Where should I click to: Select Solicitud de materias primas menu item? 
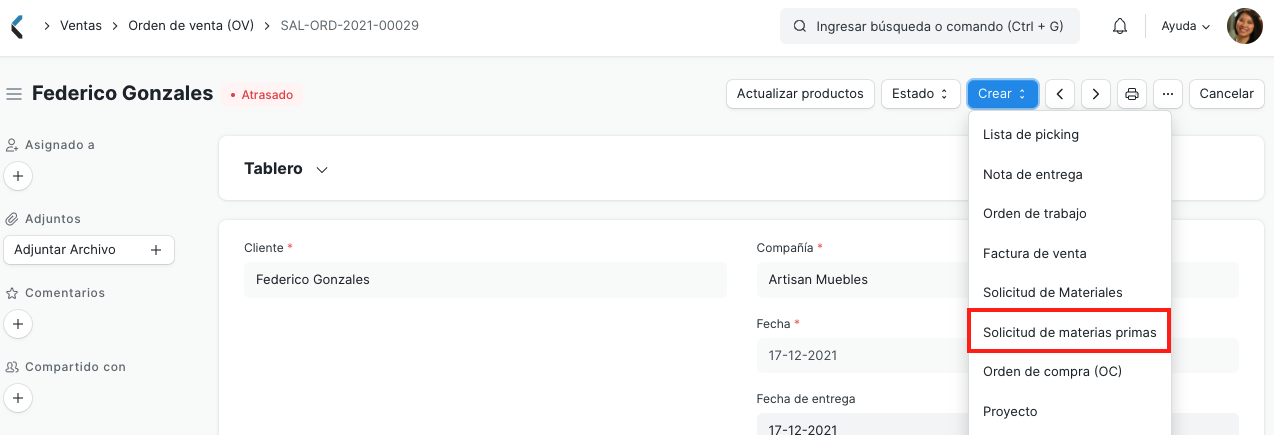pos(1070,332)
